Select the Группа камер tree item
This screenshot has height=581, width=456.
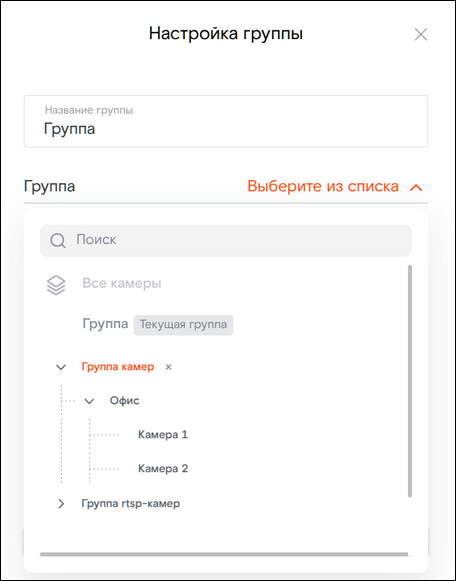[x=118, y=367]
